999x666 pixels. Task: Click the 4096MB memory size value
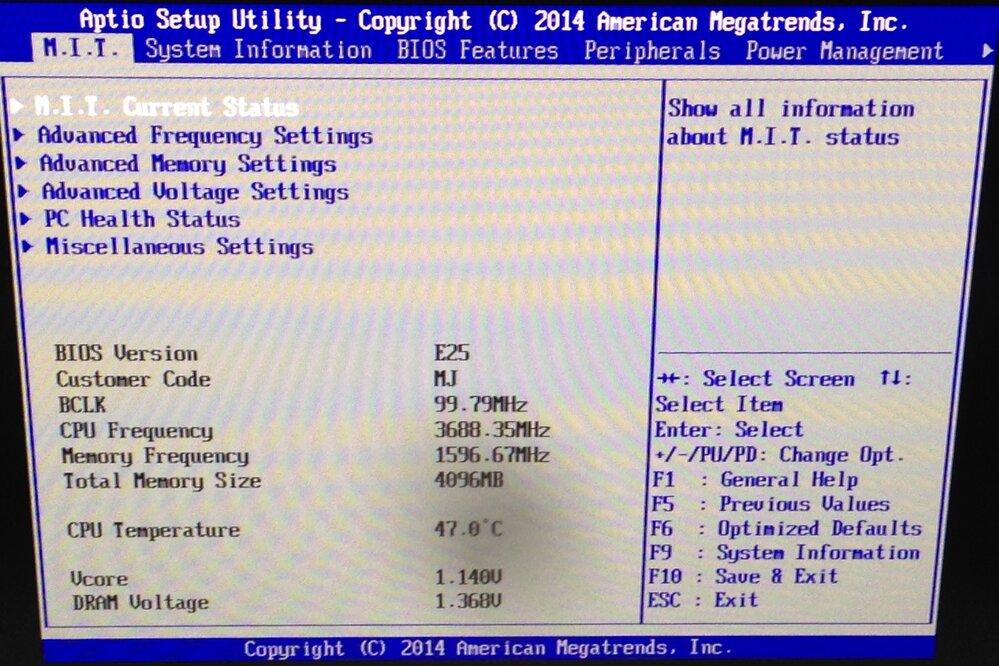click(469, 479)
